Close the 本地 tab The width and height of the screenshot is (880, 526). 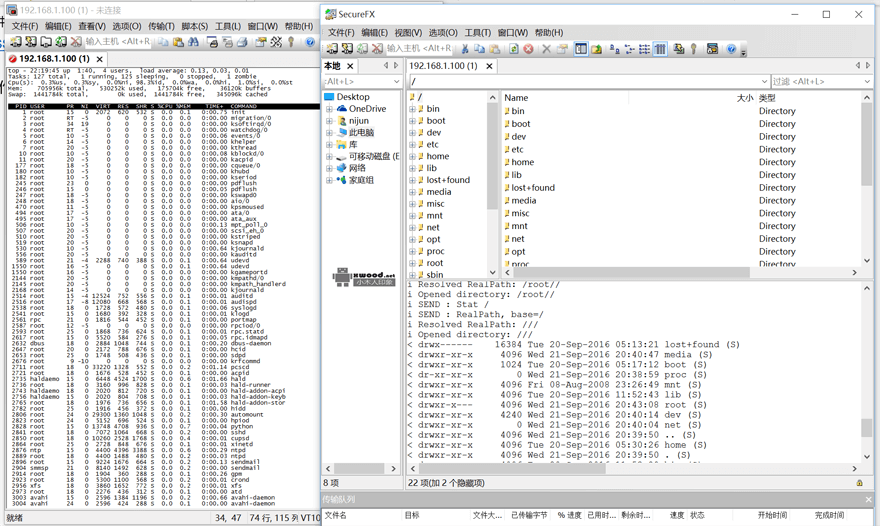[350, 66]
